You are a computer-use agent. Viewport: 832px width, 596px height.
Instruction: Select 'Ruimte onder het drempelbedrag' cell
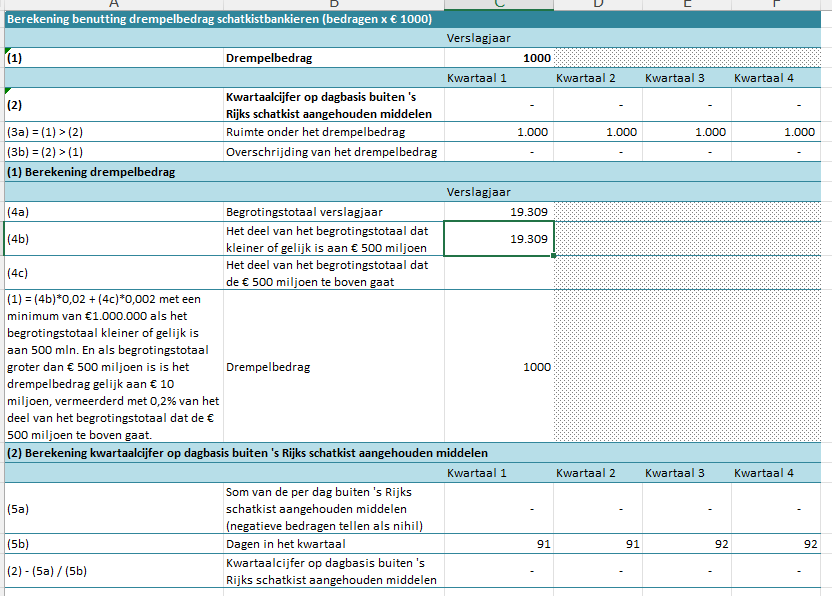(334, 132)
